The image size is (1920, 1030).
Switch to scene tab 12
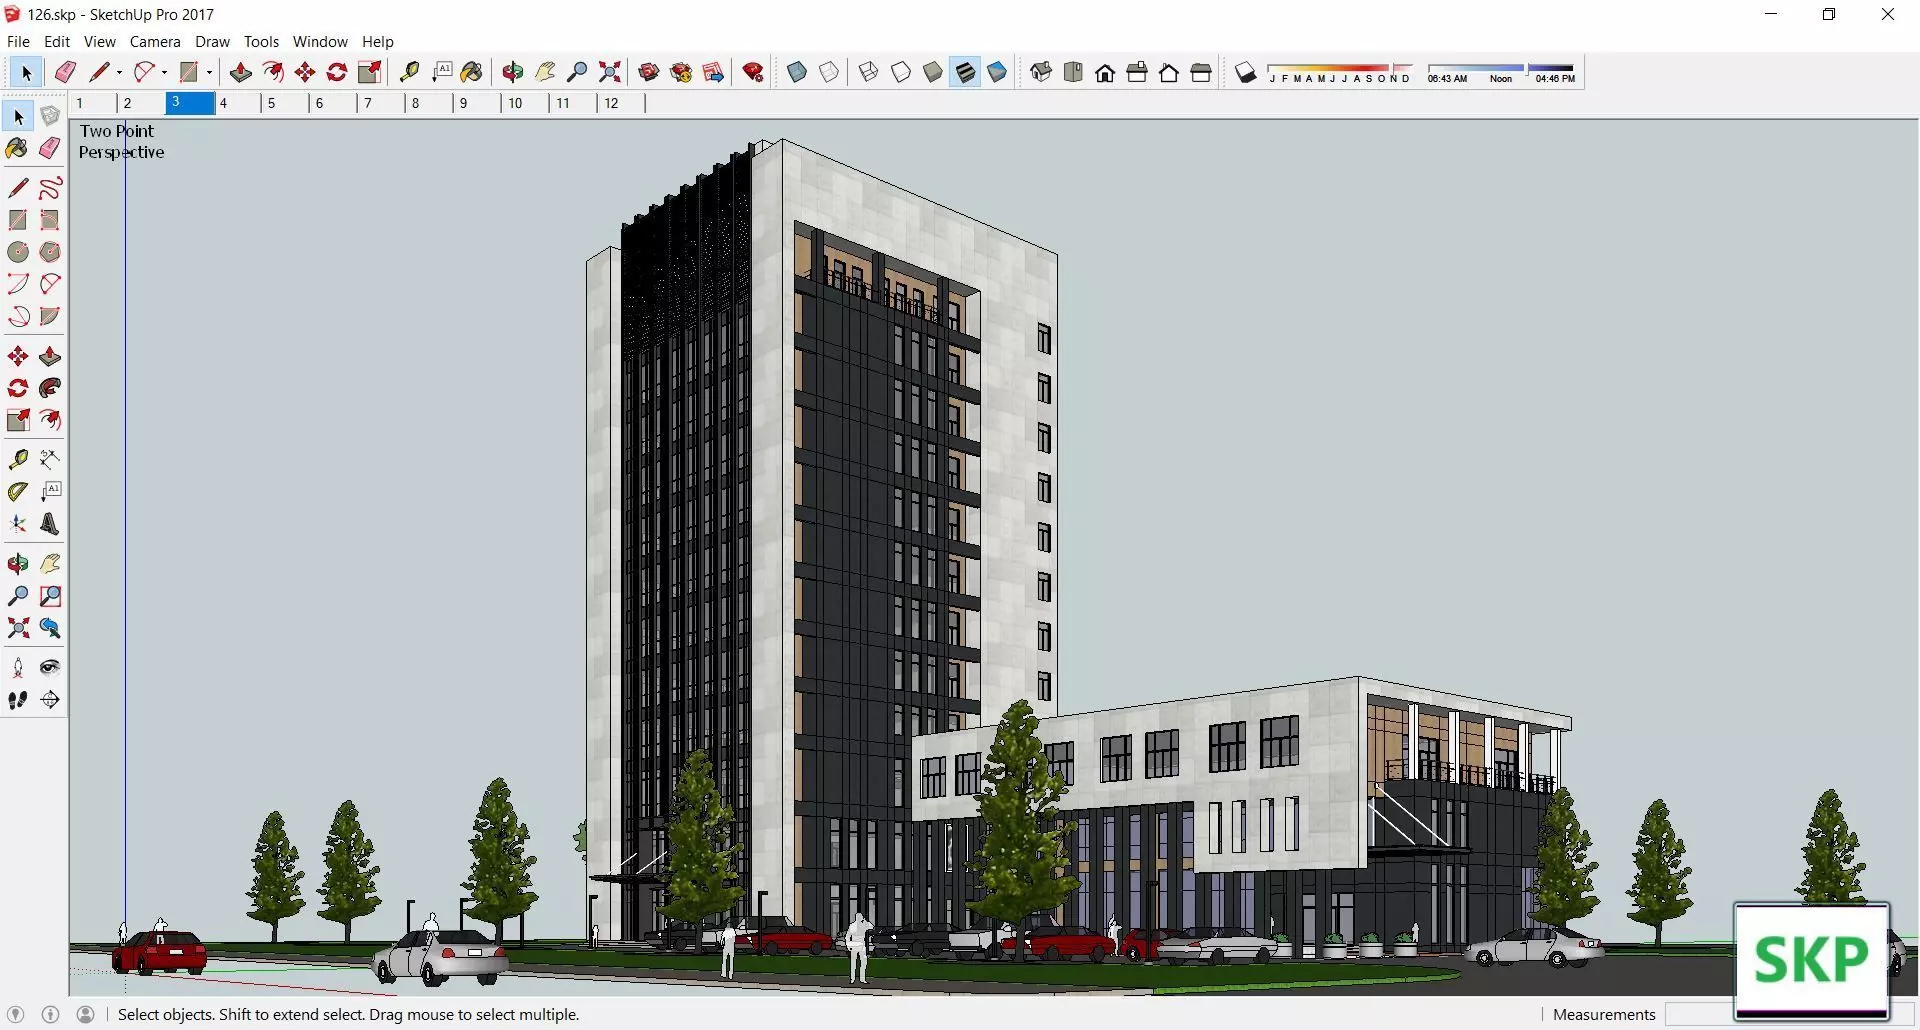pyautogui.click(x=621, y=103)
